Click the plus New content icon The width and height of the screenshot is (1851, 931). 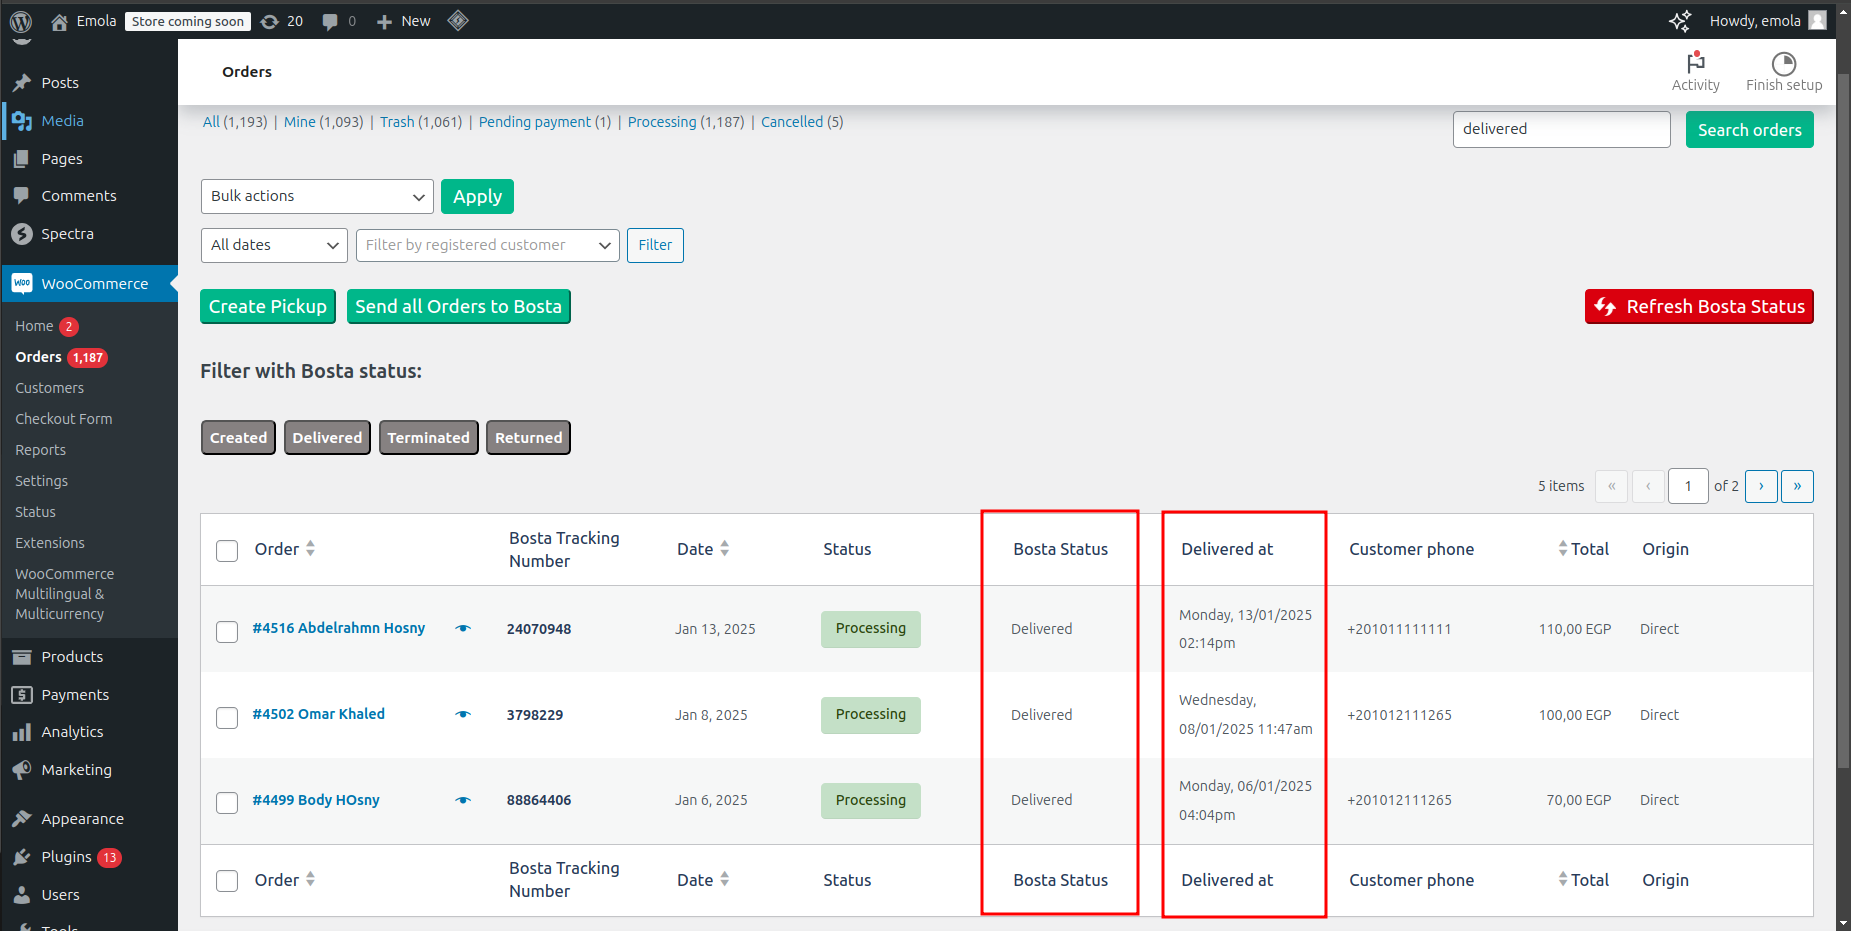point(384,21)
